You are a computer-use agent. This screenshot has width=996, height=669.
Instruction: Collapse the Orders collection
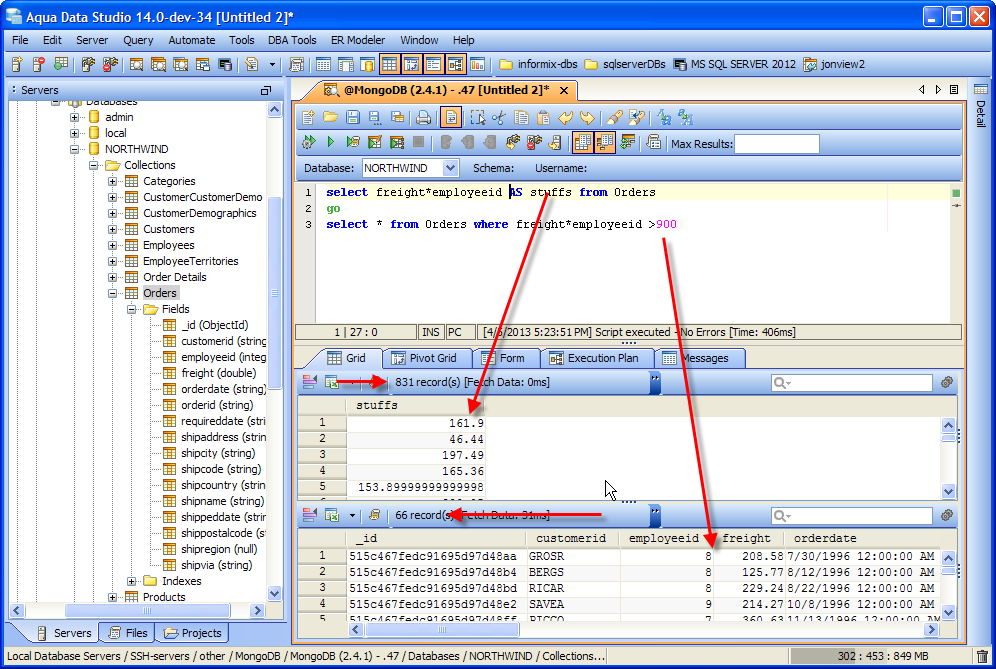click(112, 294)
